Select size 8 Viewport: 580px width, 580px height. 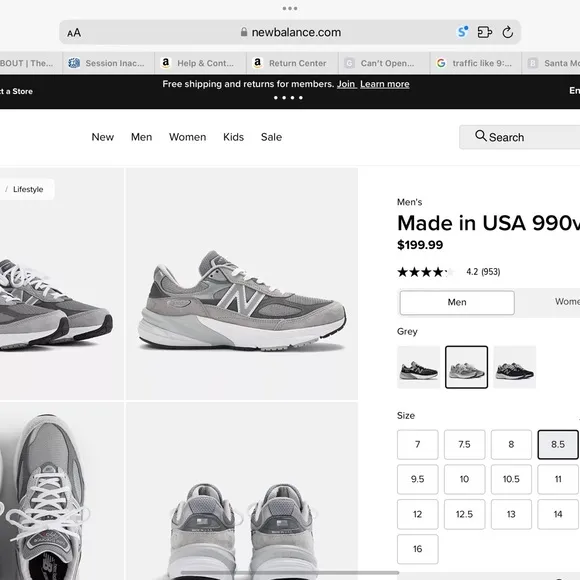coord(511,444)
